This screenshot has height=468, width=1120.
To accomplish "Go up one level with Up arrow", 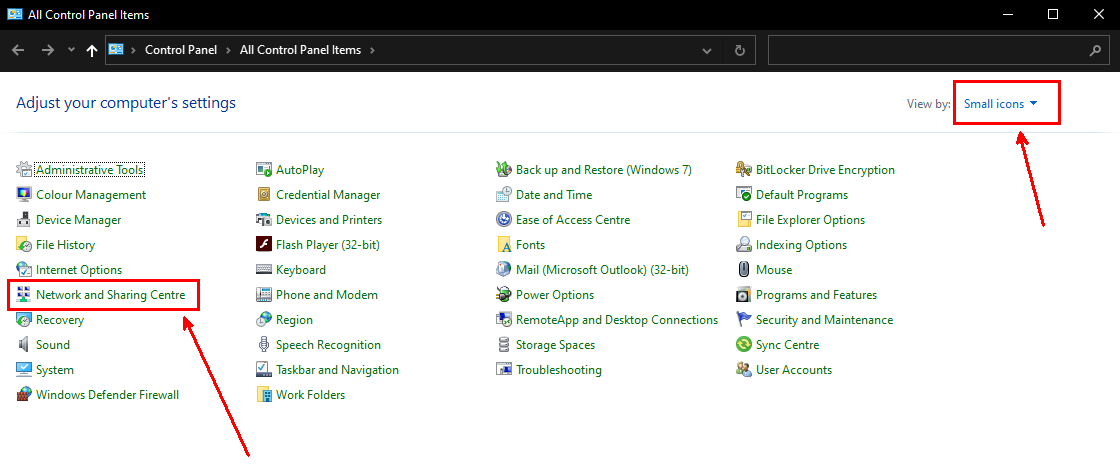I will [91, 50].
